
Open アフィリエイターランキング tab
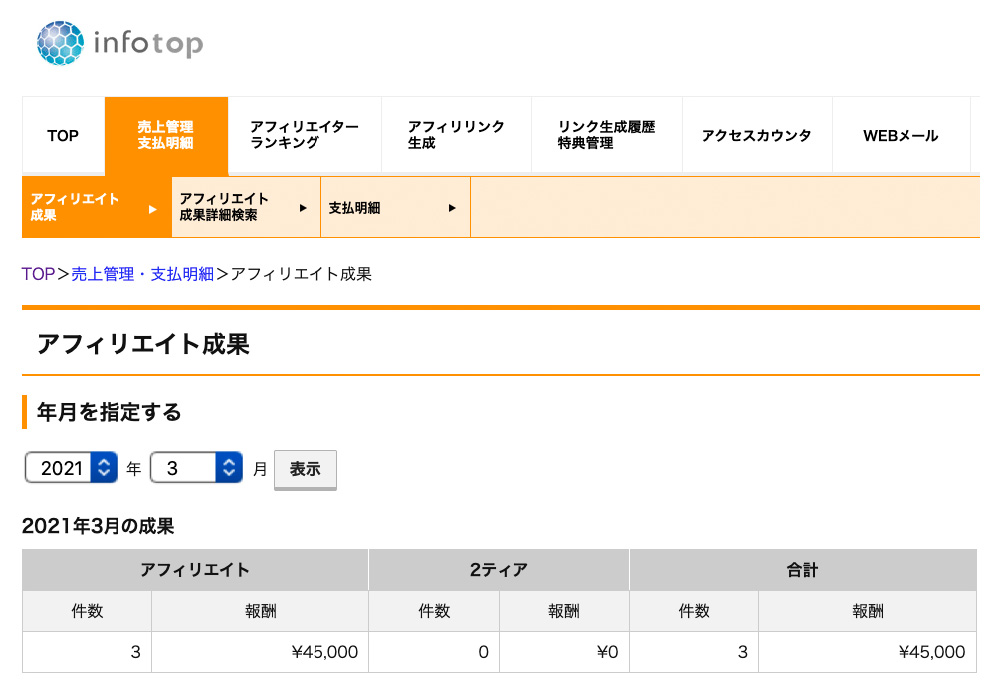coord(304,136)
